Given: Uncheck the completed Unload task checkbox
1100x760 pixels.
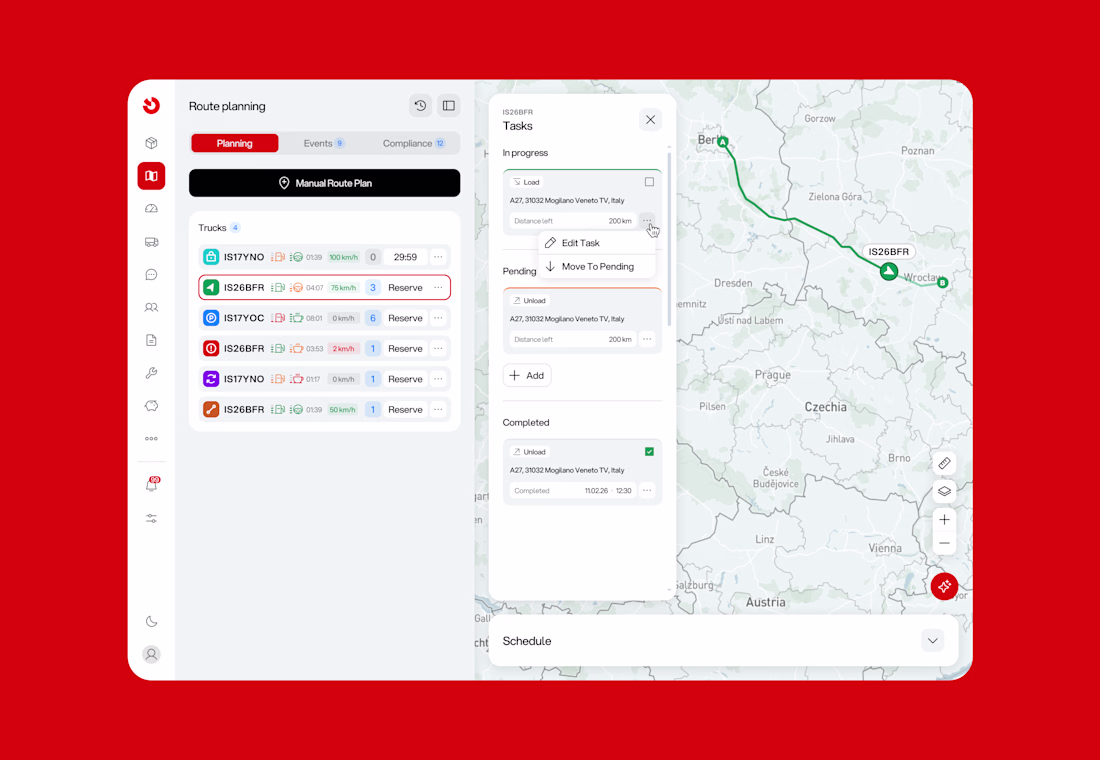Looking at the screenshot, I should [x=649, y=451].
